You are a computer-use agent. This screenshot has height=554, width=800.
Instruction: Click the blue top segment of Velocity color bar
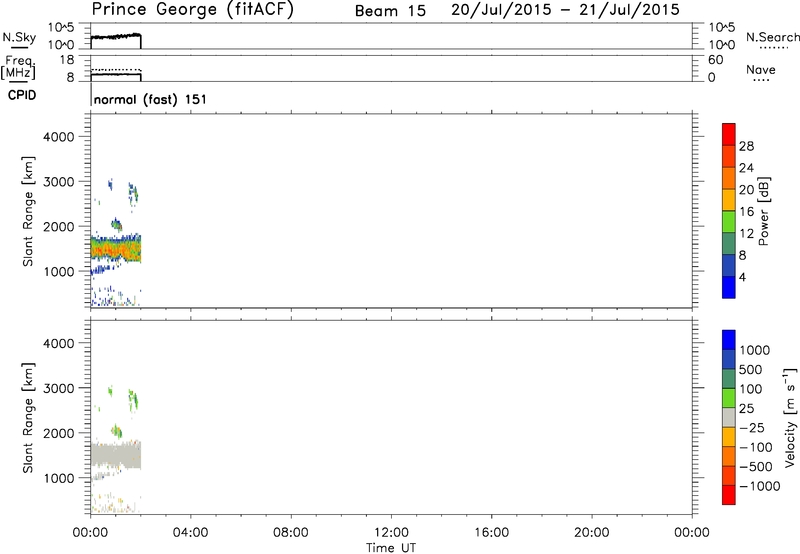tap(729, 340)
